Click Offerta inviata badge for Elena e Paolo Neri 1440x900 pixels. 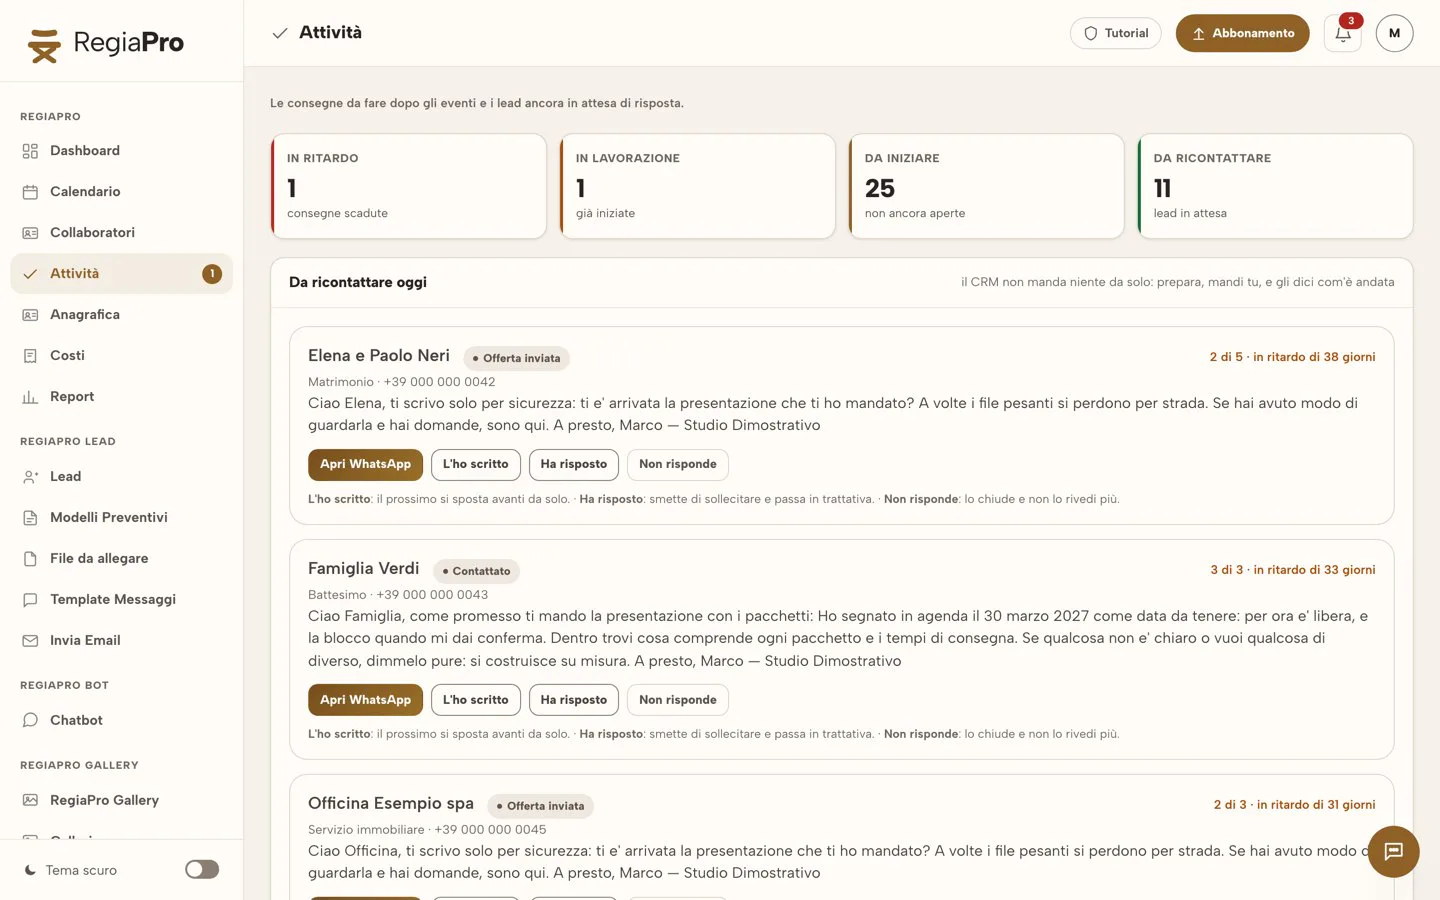pos(517,358)
